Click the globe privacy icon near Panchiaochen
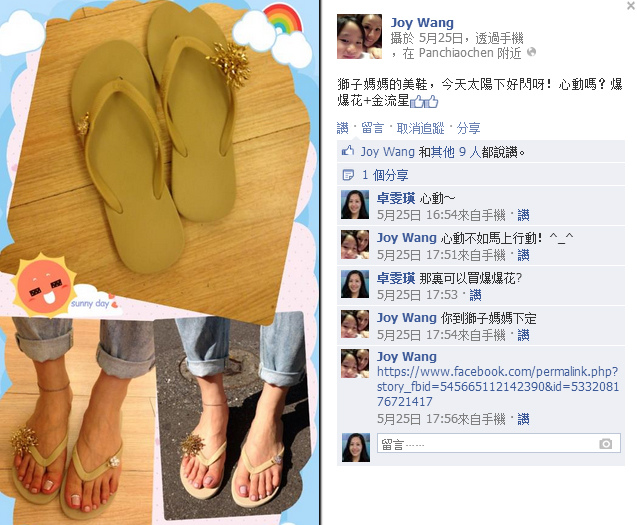This screenshot has height=525, width=637. tap(531, 52)
